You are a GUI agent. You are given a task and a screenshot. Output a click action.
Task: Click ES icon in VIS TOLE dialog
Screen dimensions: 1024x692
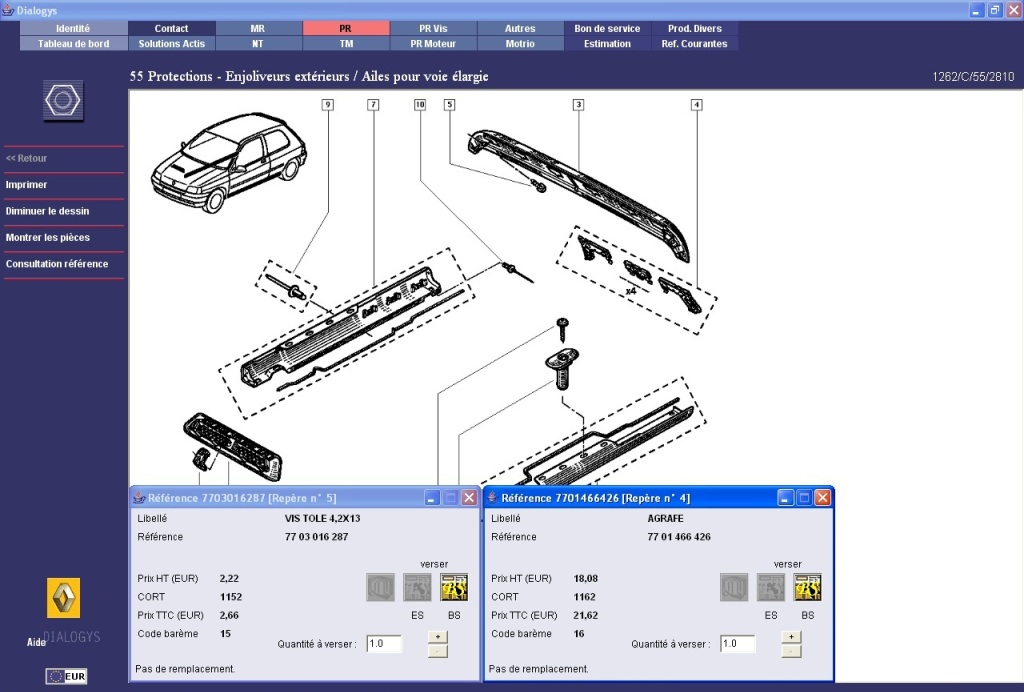pos(417,587)
